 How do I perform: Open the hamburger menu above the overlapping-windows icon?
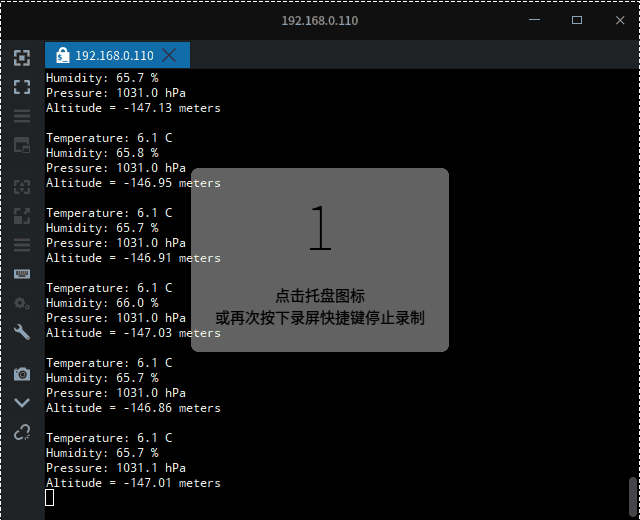pos(22,116)
